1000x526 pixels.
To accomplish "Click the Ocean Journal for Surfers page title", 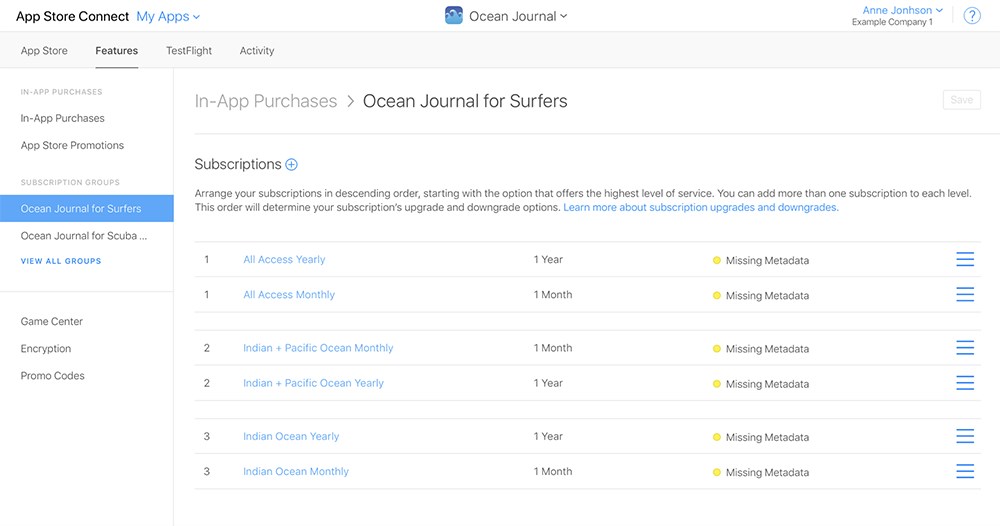I will pyautogui.click(x=465, y=101).
